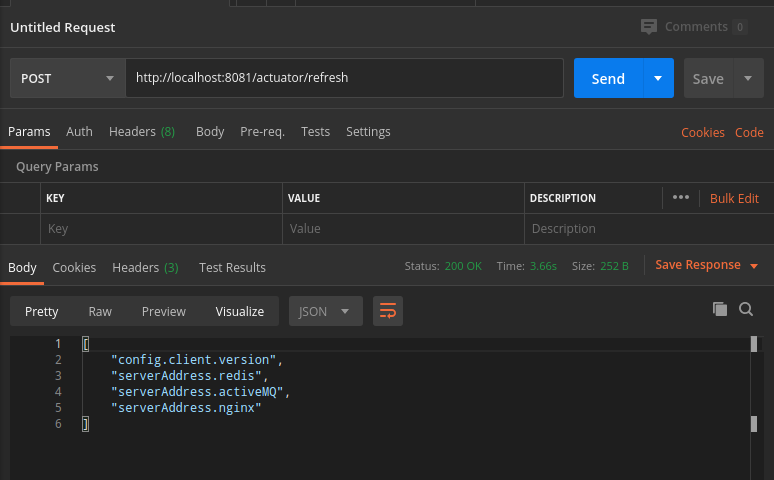Expand the Save button dropdown arrow
This screenshot has width=774, height=480.
(x=748, y=79)
